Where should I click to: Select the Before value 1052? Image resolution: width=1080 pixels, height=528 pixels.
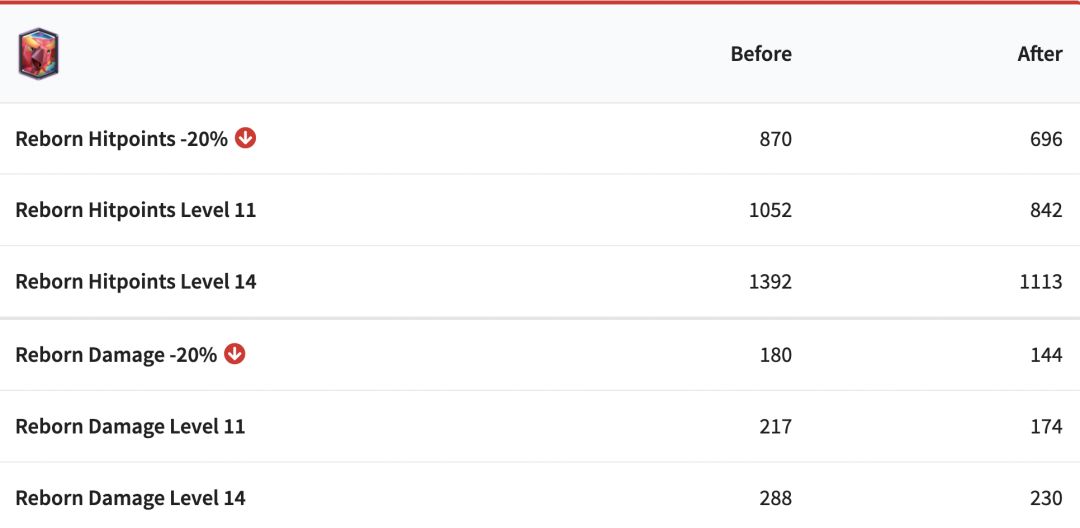[x=770, y=210]
